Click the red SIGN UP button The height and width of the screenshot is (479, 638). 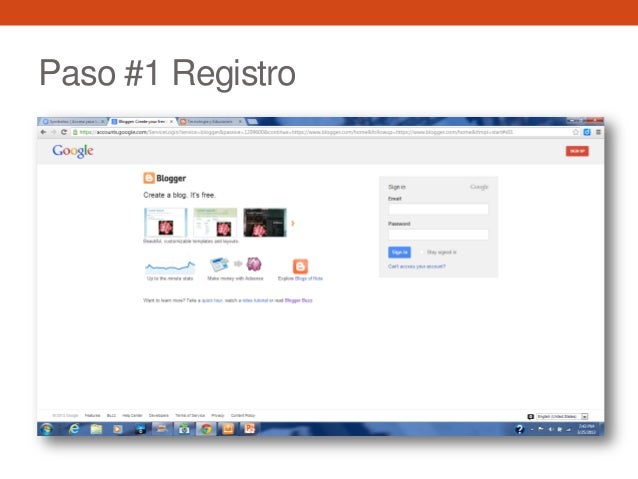[577, 151]
